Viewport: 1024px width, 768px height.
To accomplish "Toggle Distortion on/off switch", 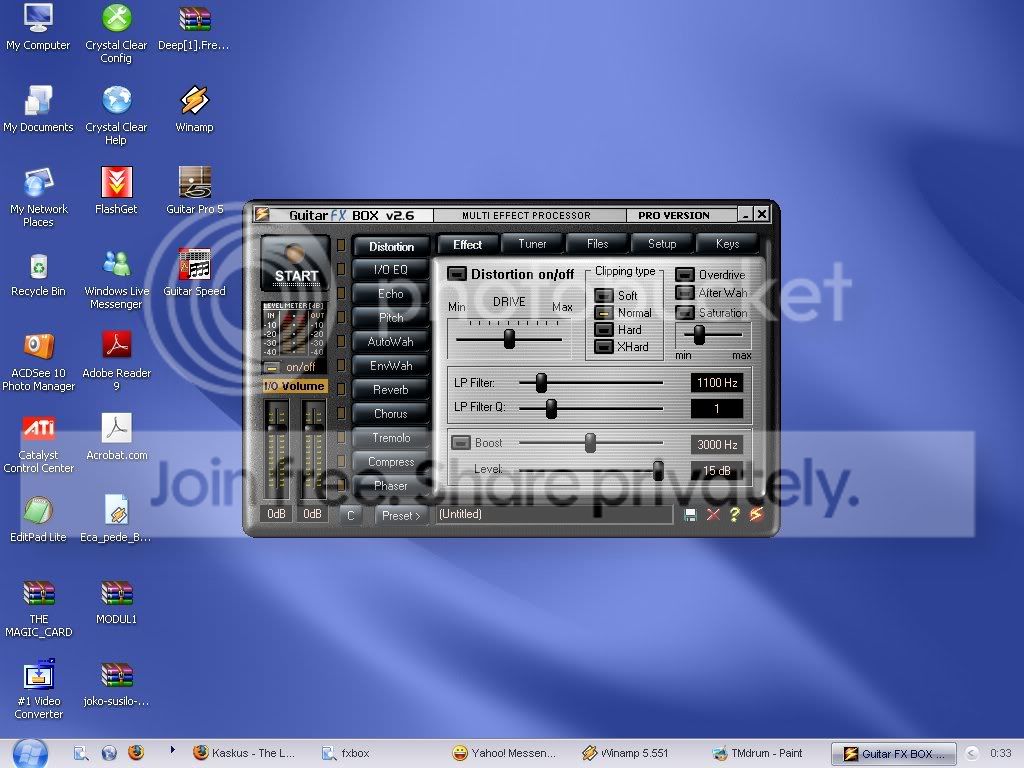I will (x=456, y=274).
